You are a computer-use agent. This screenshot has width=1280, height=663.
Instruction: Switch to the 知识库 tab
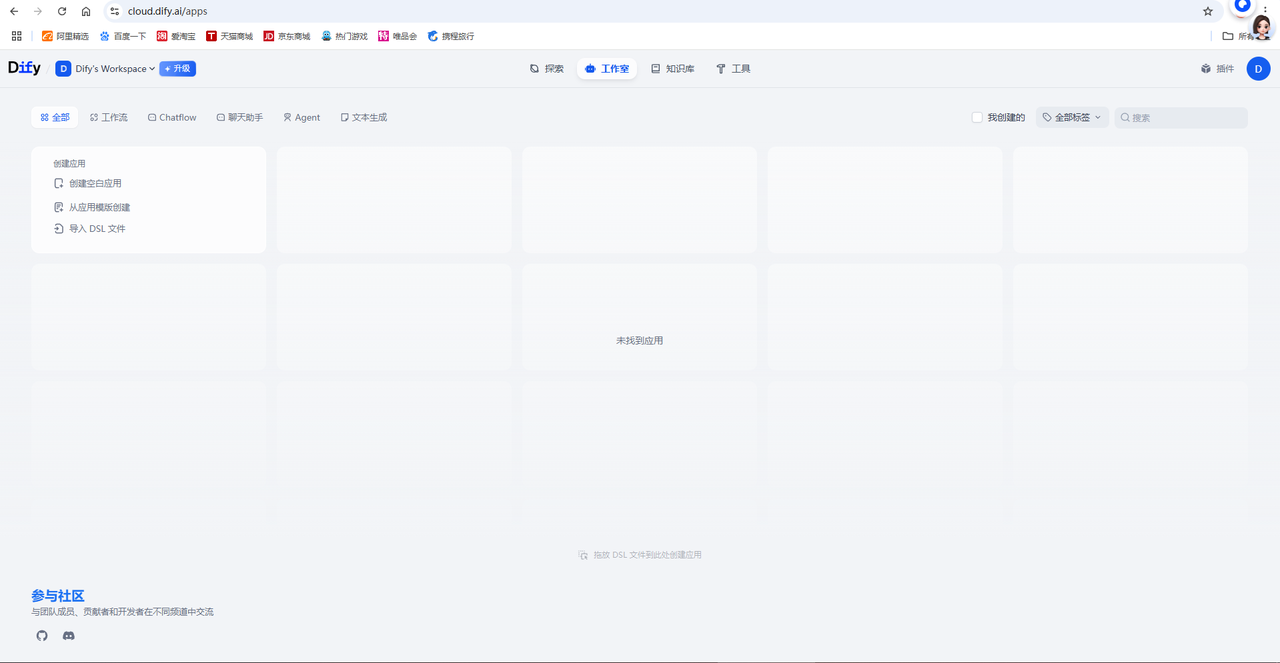[x=672, y=69]
